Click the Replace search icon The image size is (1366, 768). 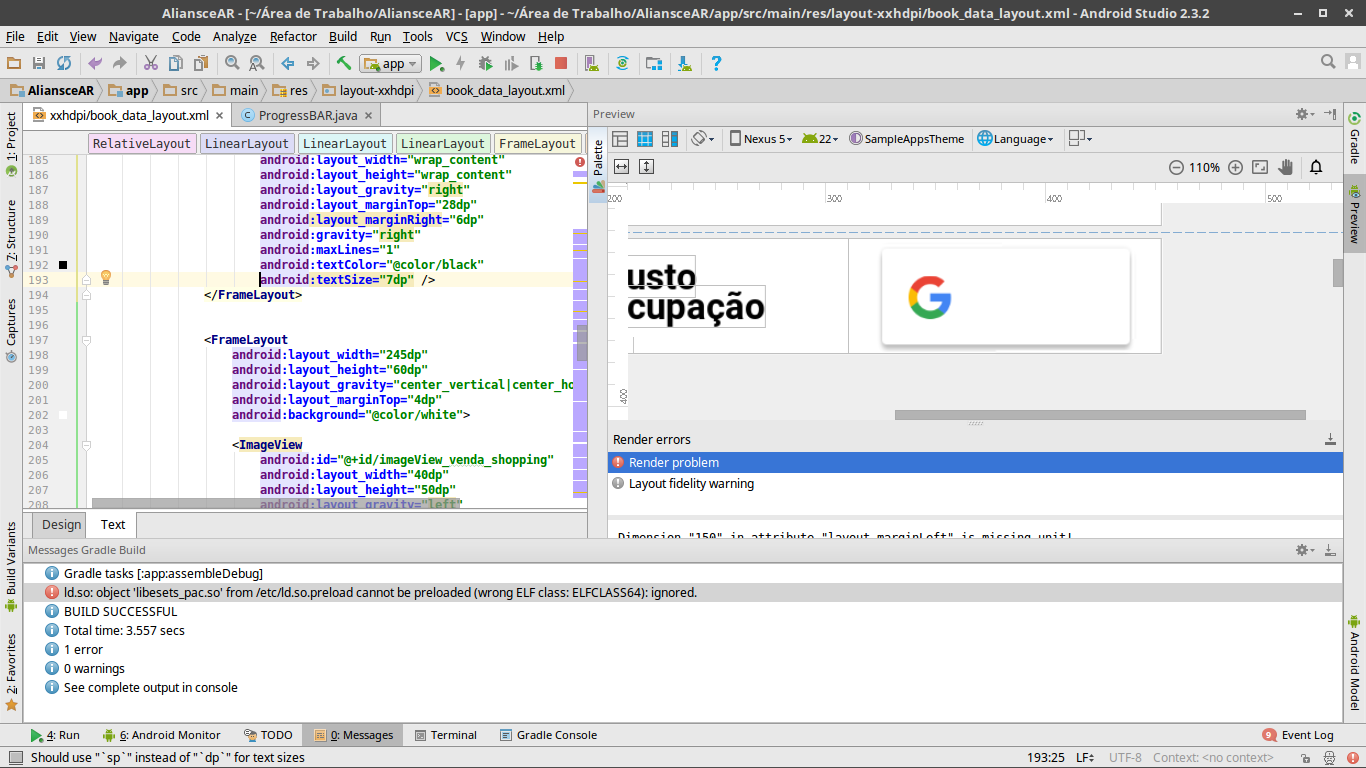[257, 63]
